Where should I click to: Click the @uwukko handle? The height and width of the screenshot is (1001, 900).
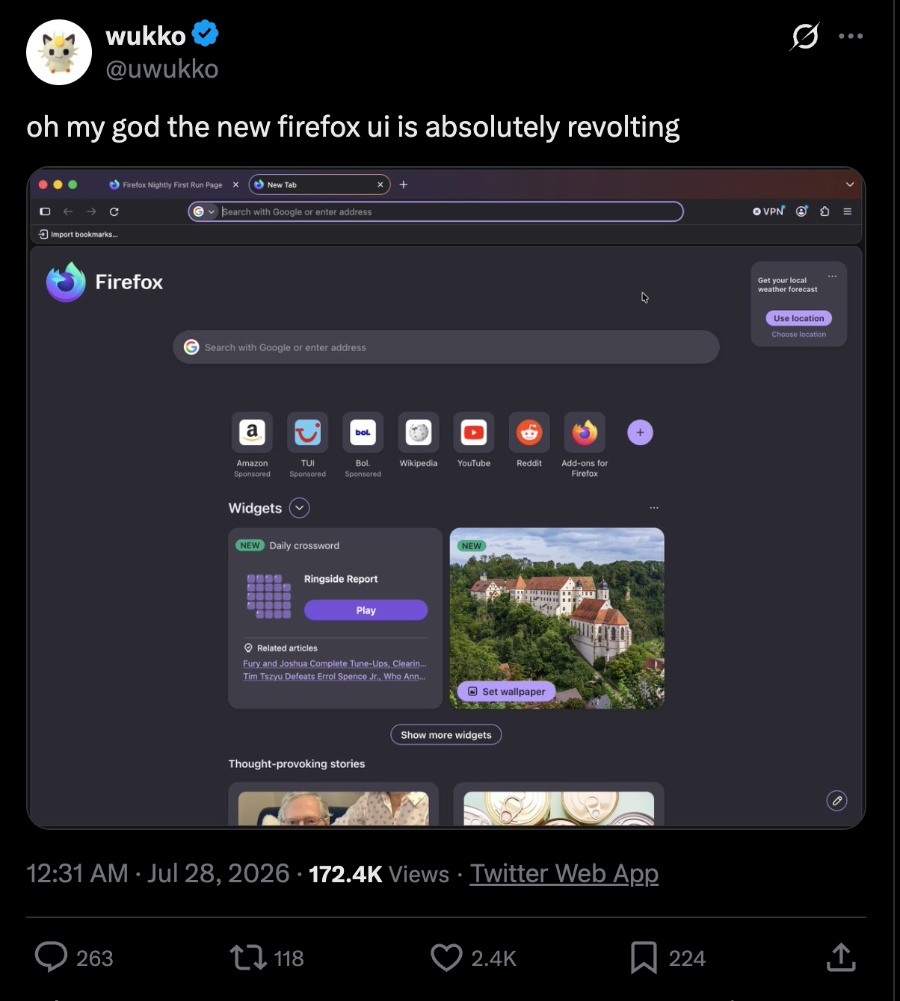point(162,68)
